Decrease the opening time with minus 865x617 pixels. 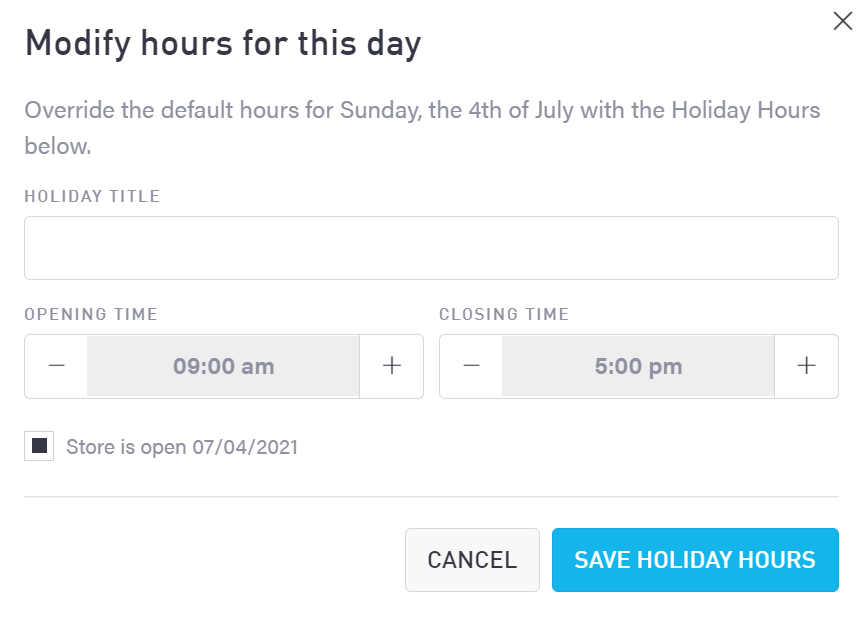pyautogui.click(x=56, y=366)
